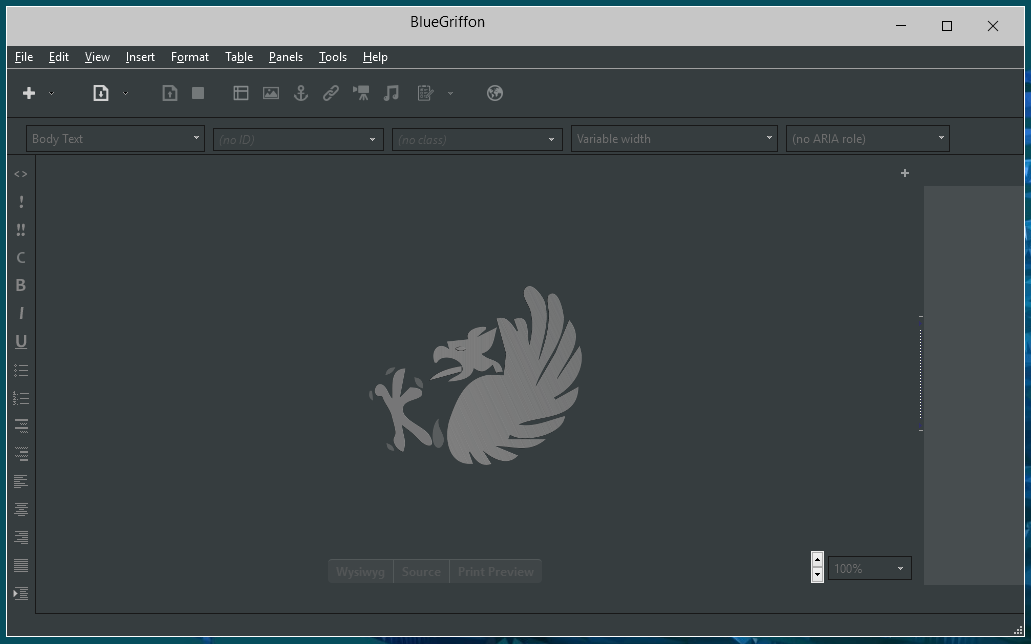
Task: Click the plus icon above the side panel
Action: click(905, 173)
